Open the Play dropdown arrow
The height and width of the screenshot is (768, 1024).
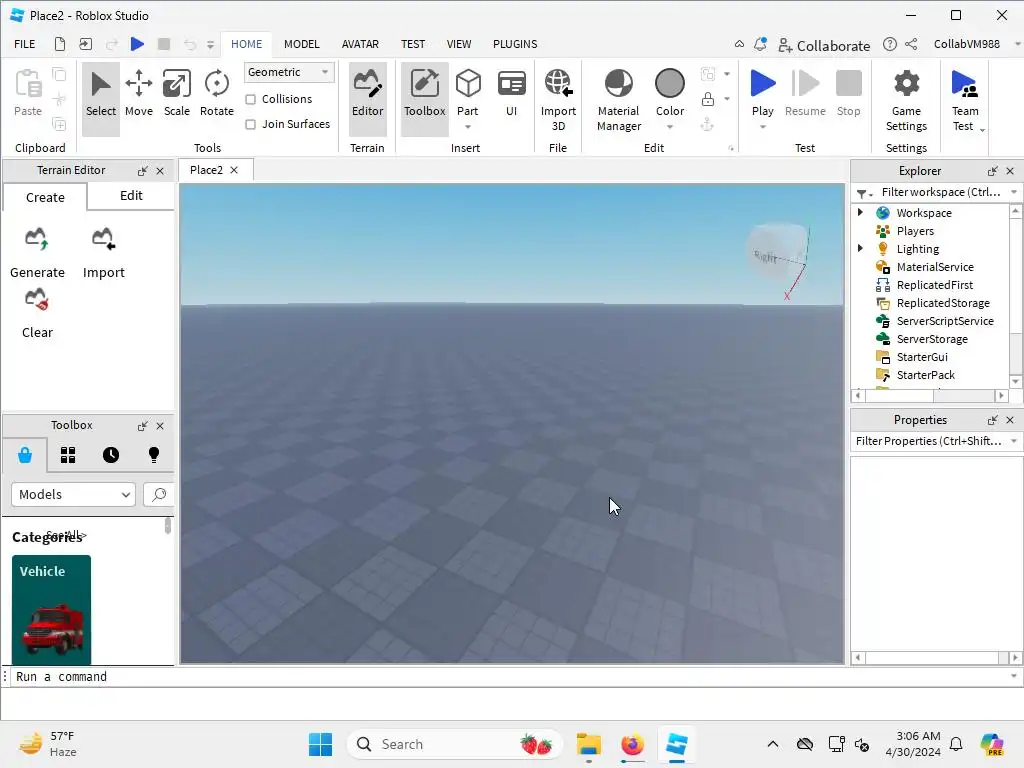(762, 127)
